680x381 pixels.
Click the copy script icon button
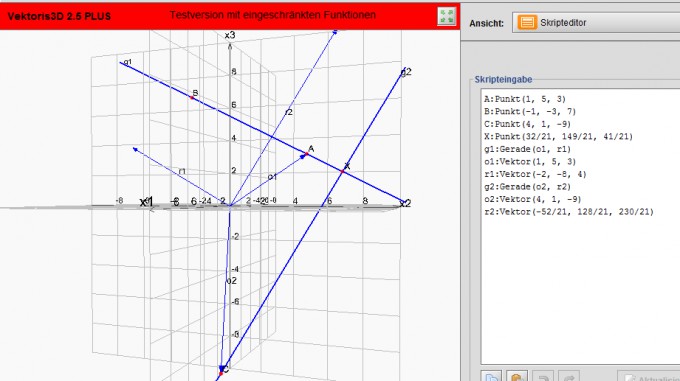click(x=491, y=377)
